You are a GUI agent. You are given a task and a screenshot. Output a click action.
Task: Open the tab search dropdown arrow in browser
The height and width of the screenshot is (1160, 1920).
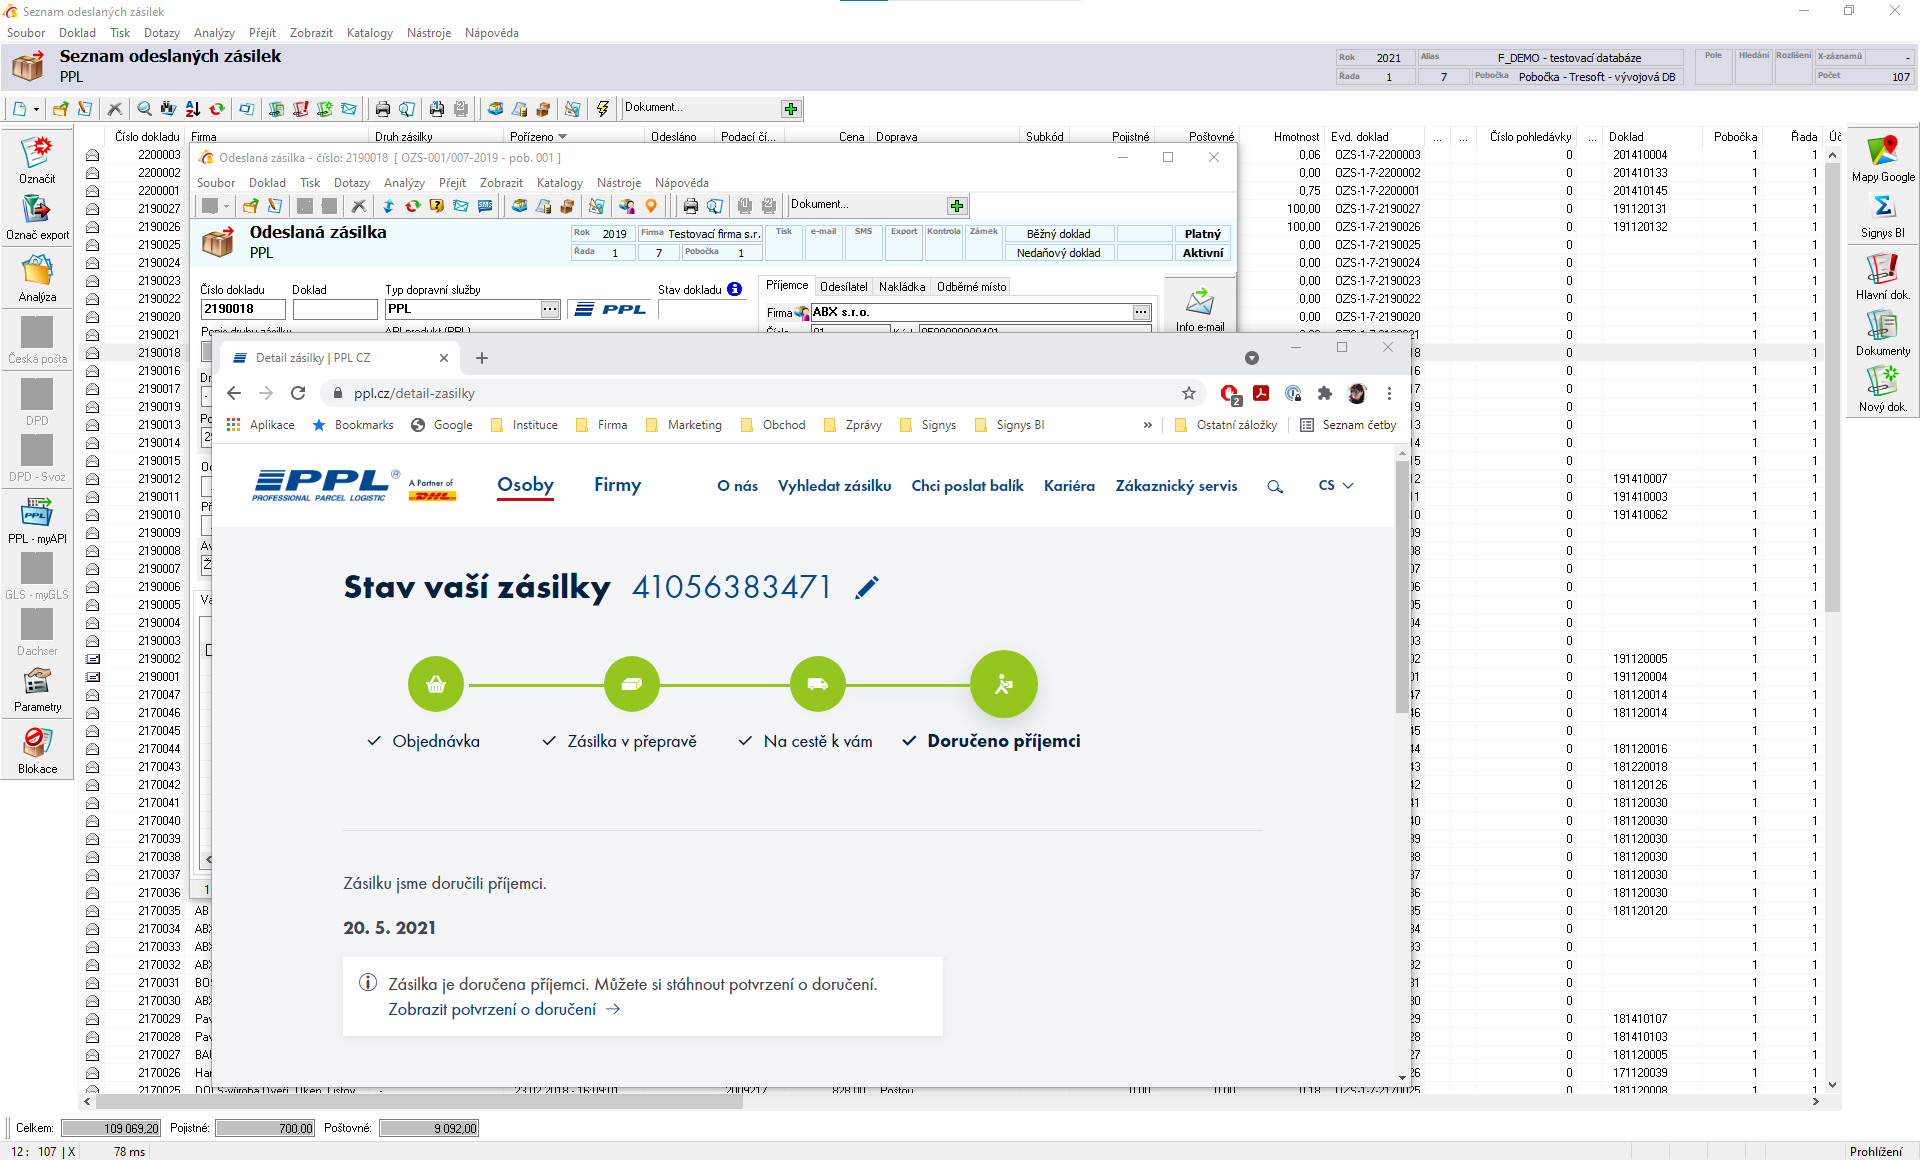[1251, 358]
